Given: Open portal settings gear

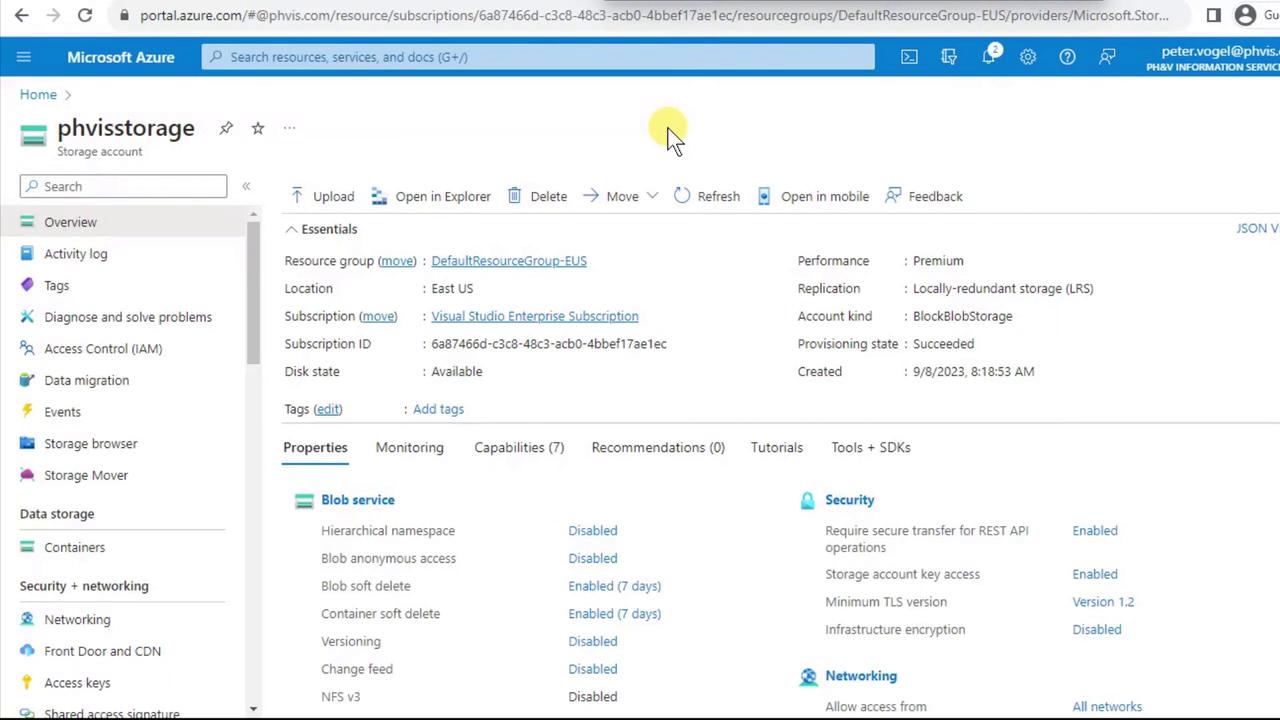Looking at the screenshot, I should click(x=1028, y=57).
